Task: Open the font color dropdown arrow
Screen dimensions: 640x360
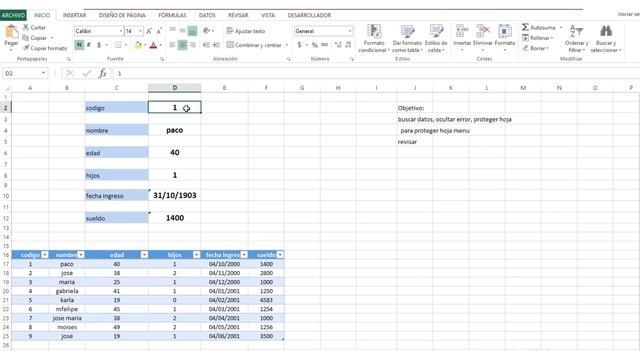Action: (160, 45)
